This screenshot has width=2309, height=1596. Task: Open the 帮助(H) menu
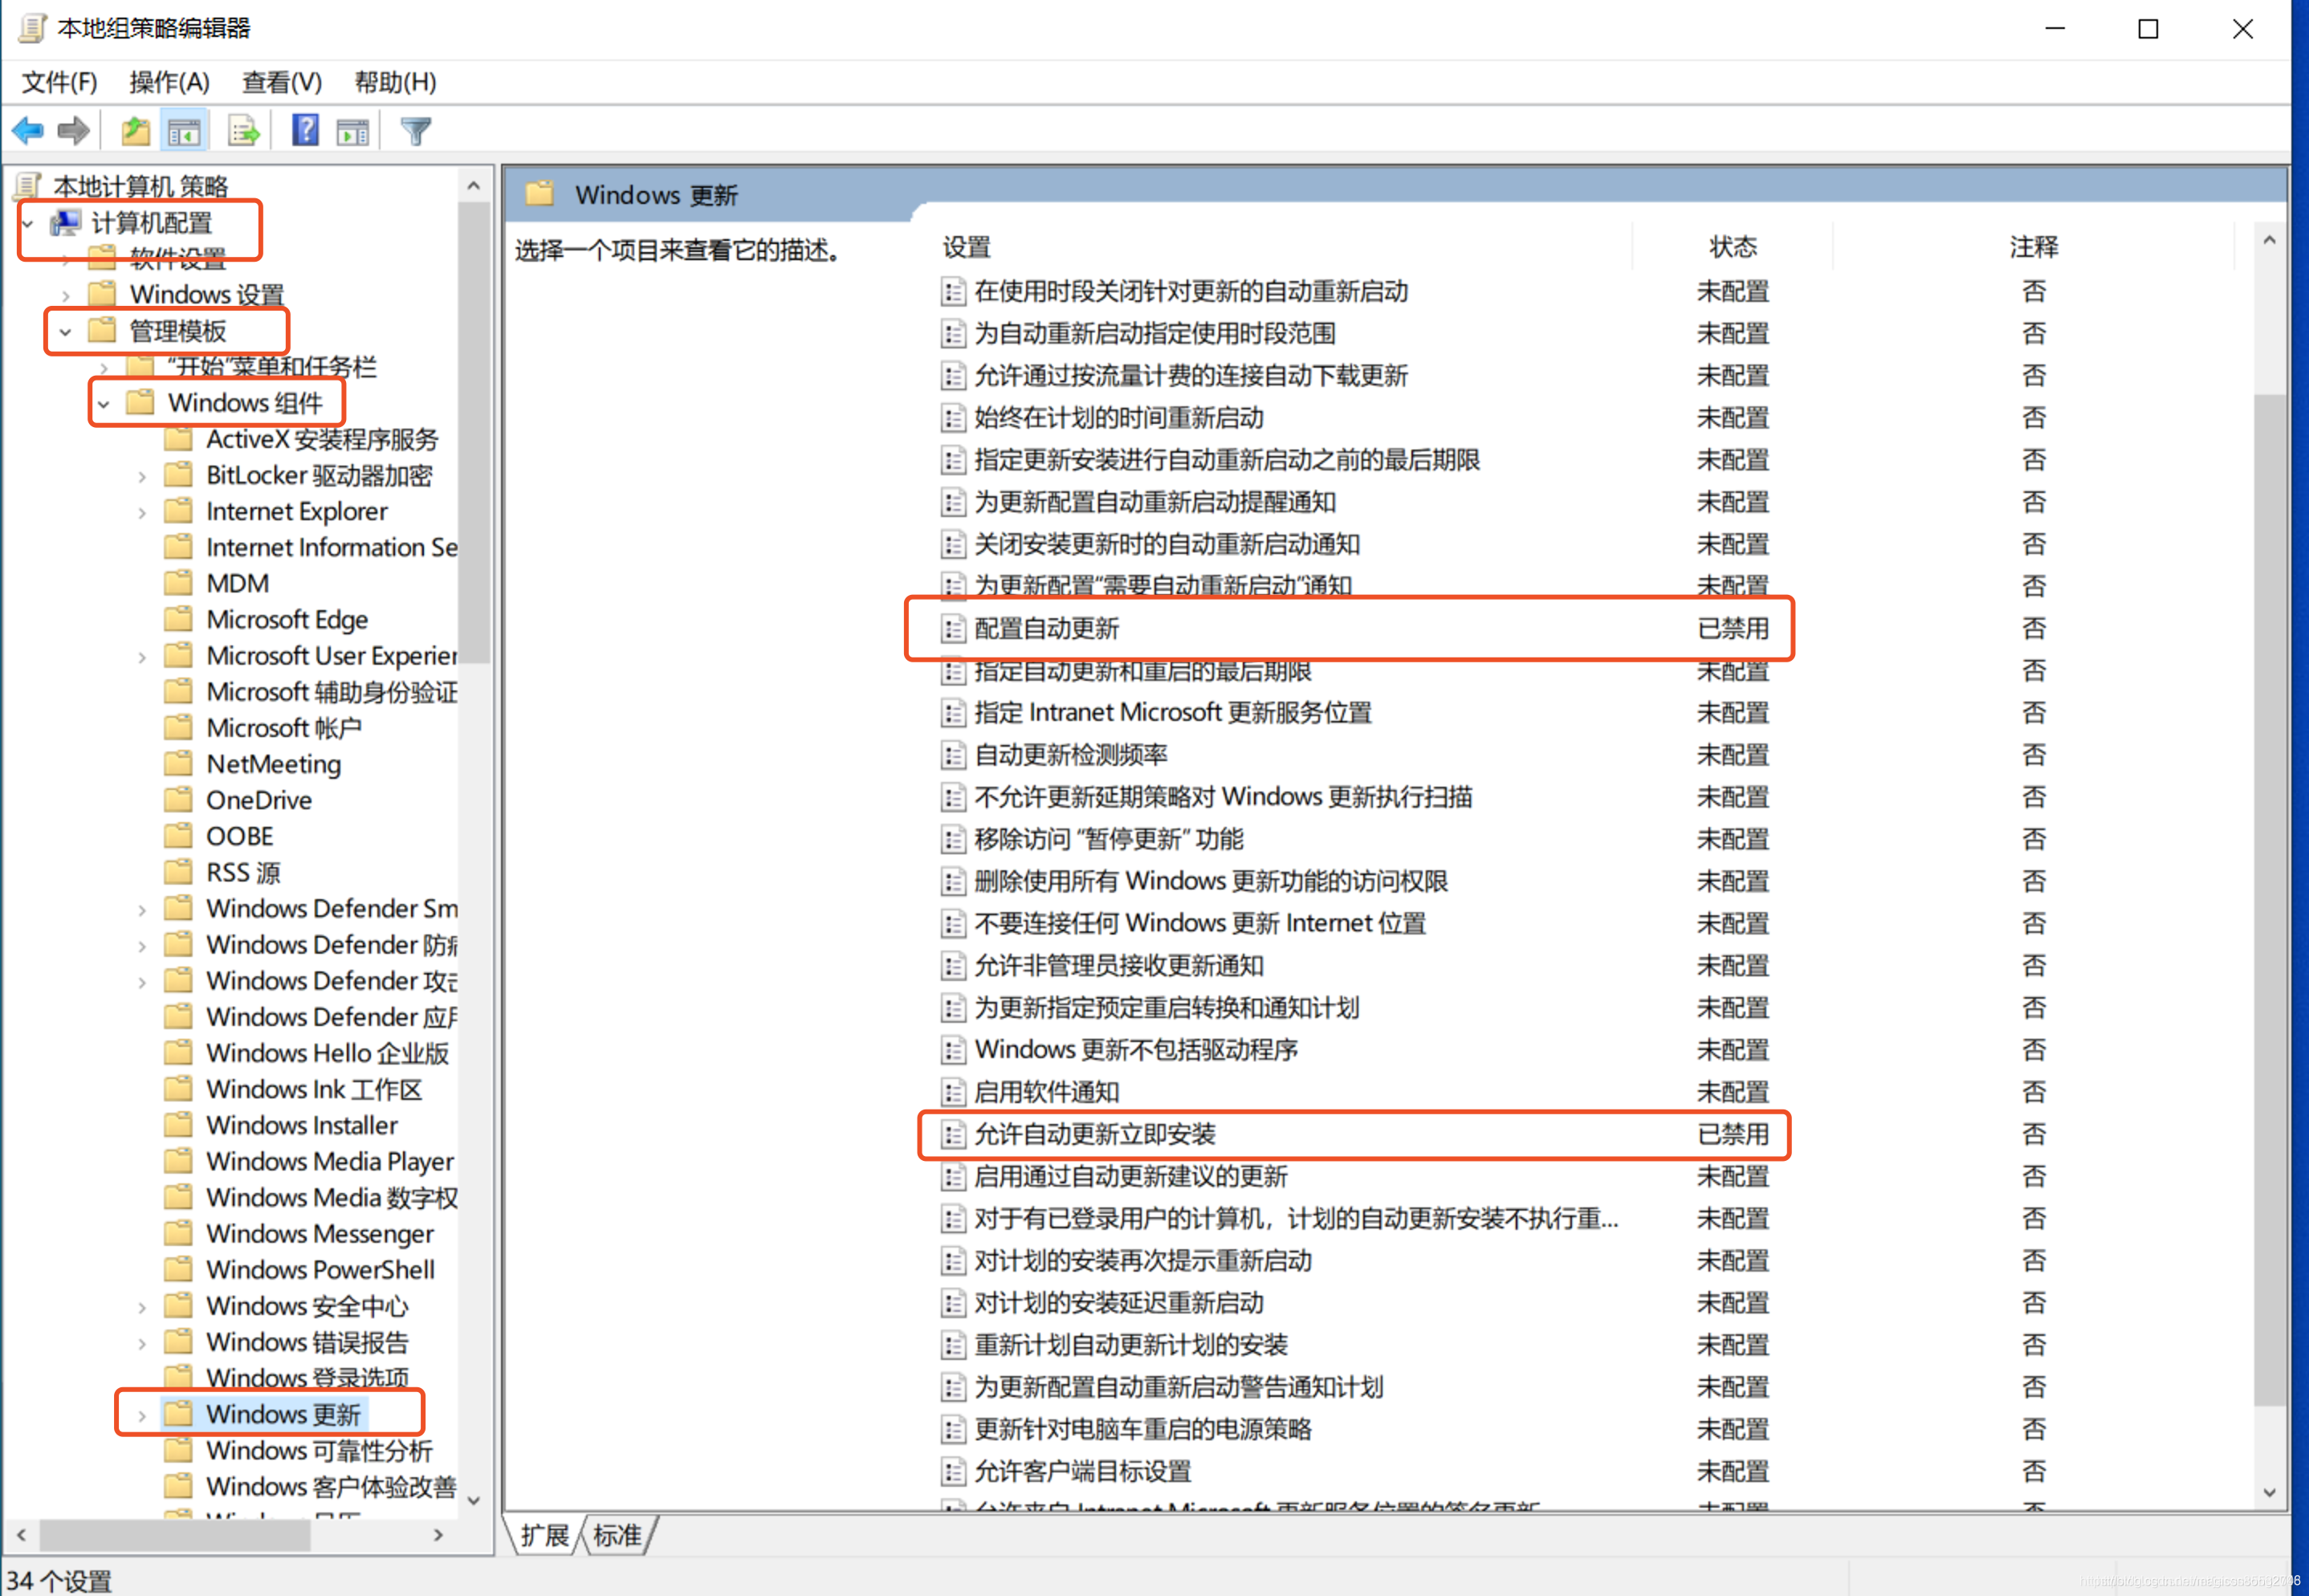point(395,82)
